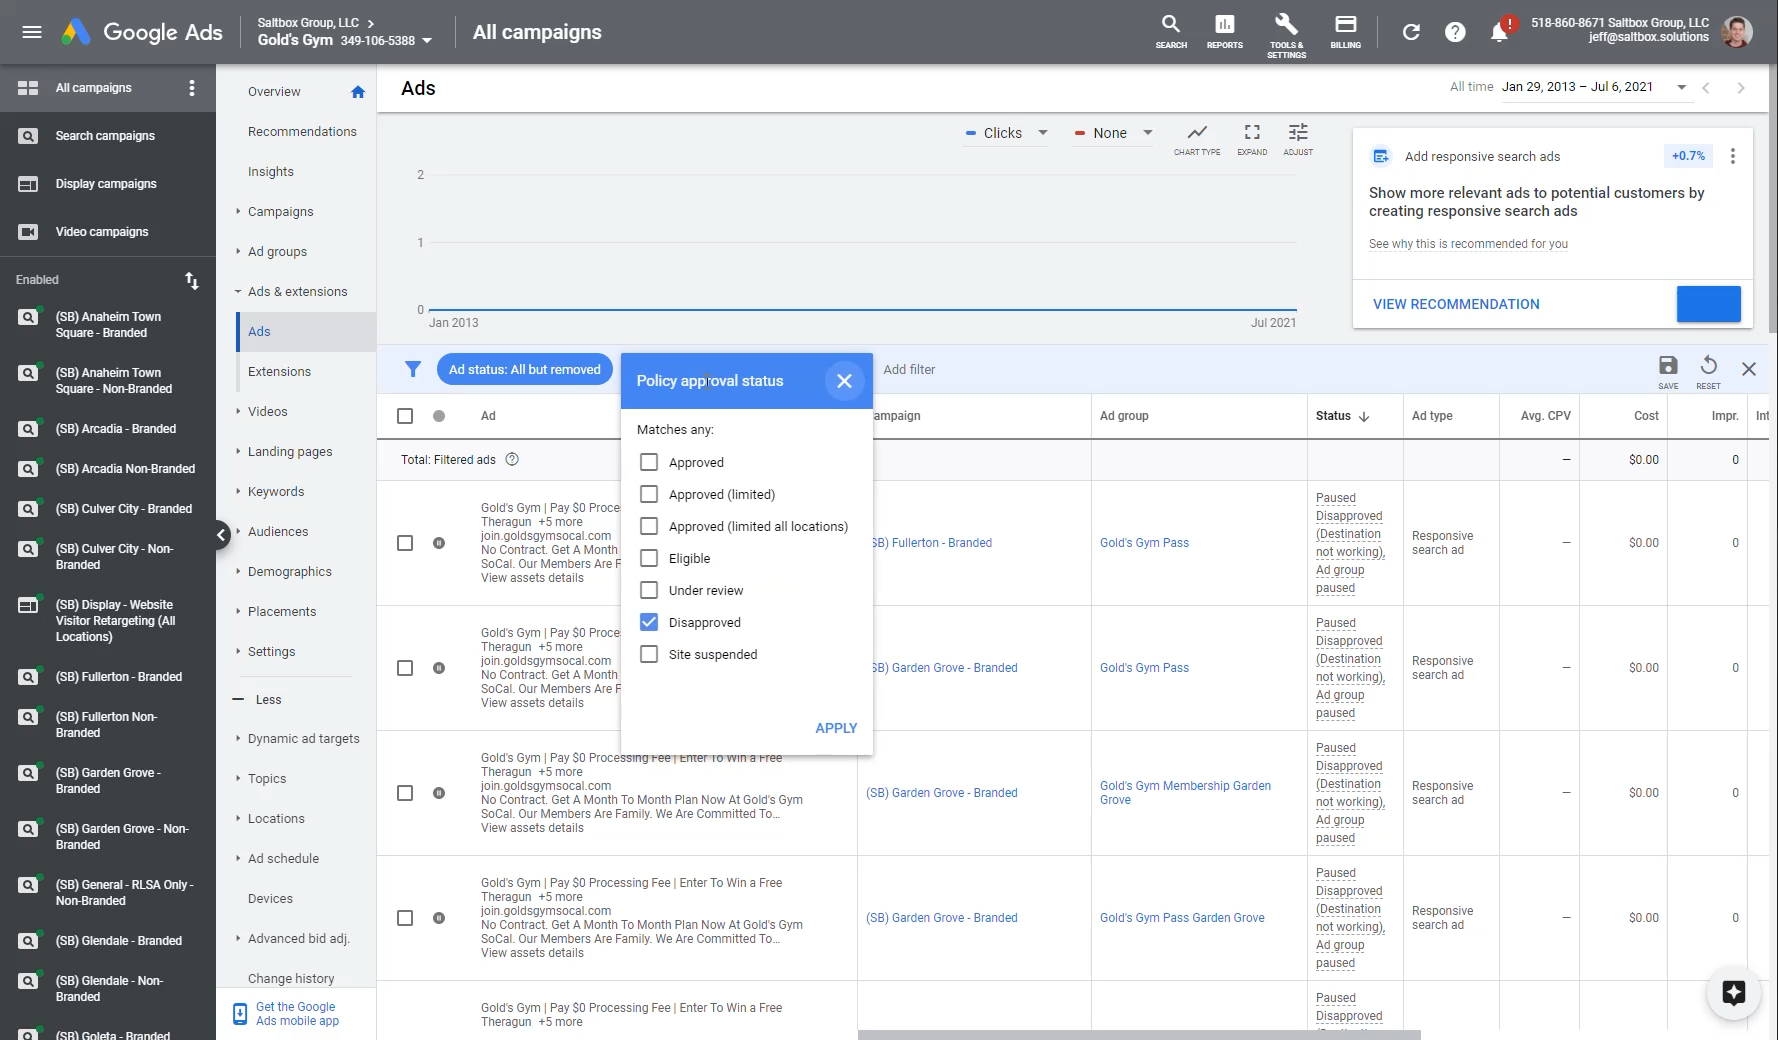The height and width of the screenshot is (1040, 1778).
Task: Open Get the Google Ads mobile app link
Action: click(296, 1014)
